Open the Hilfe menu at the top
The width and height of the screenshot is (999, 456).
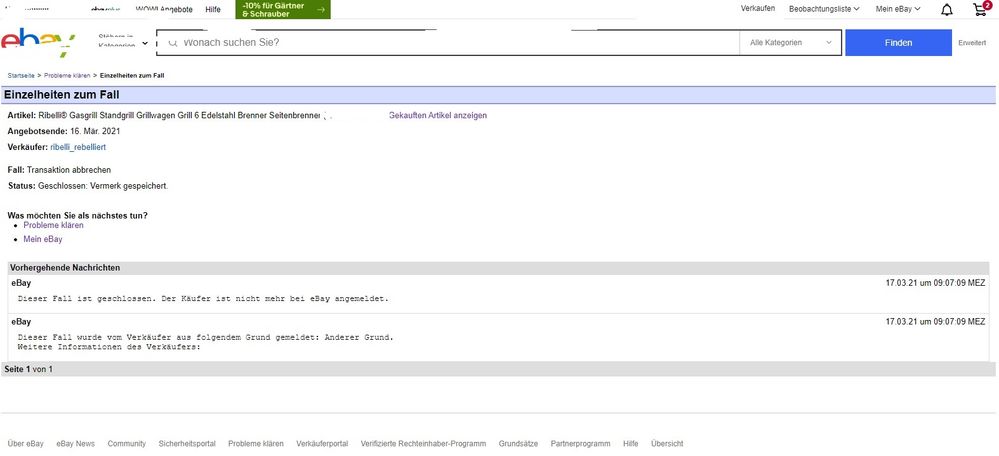click(212, 9)
